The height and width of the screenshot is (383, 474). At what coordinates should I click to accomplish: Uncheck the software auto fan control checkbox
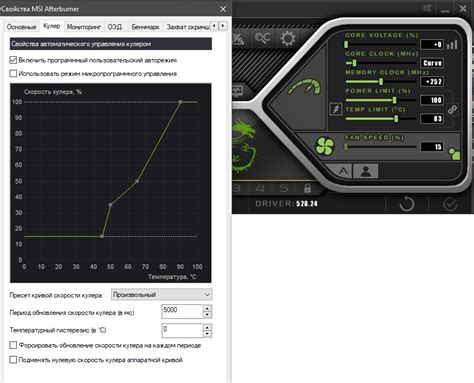click(x=13, y=60)
